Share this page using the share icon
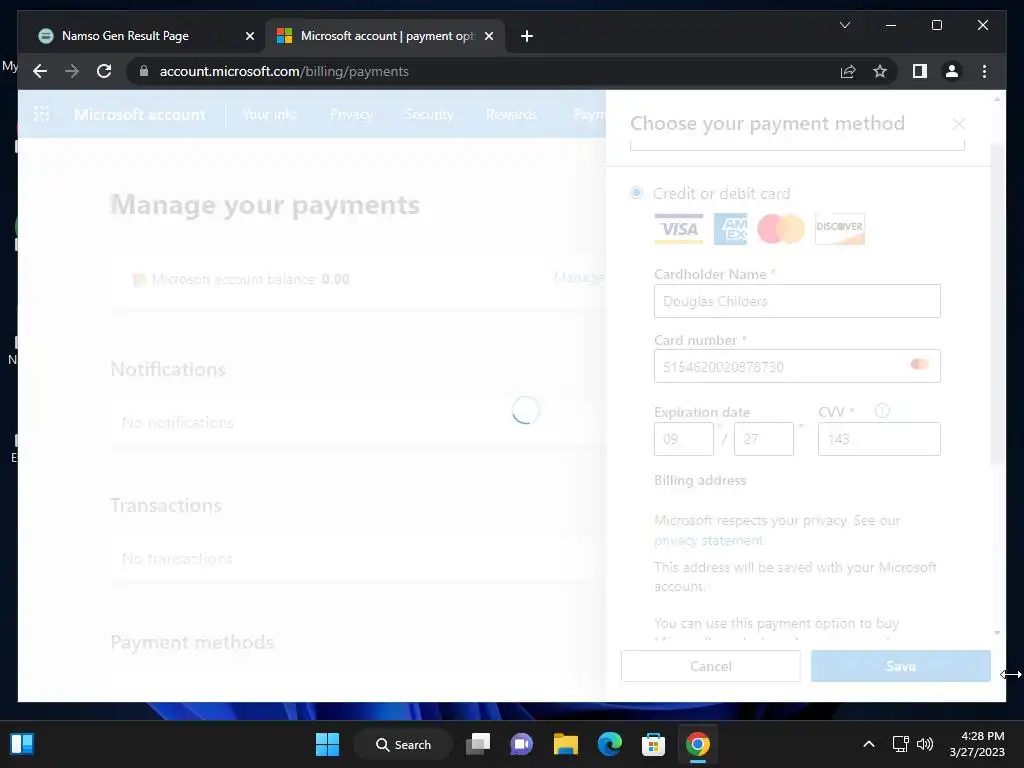The image size is (1024, 768). point(848,71)
